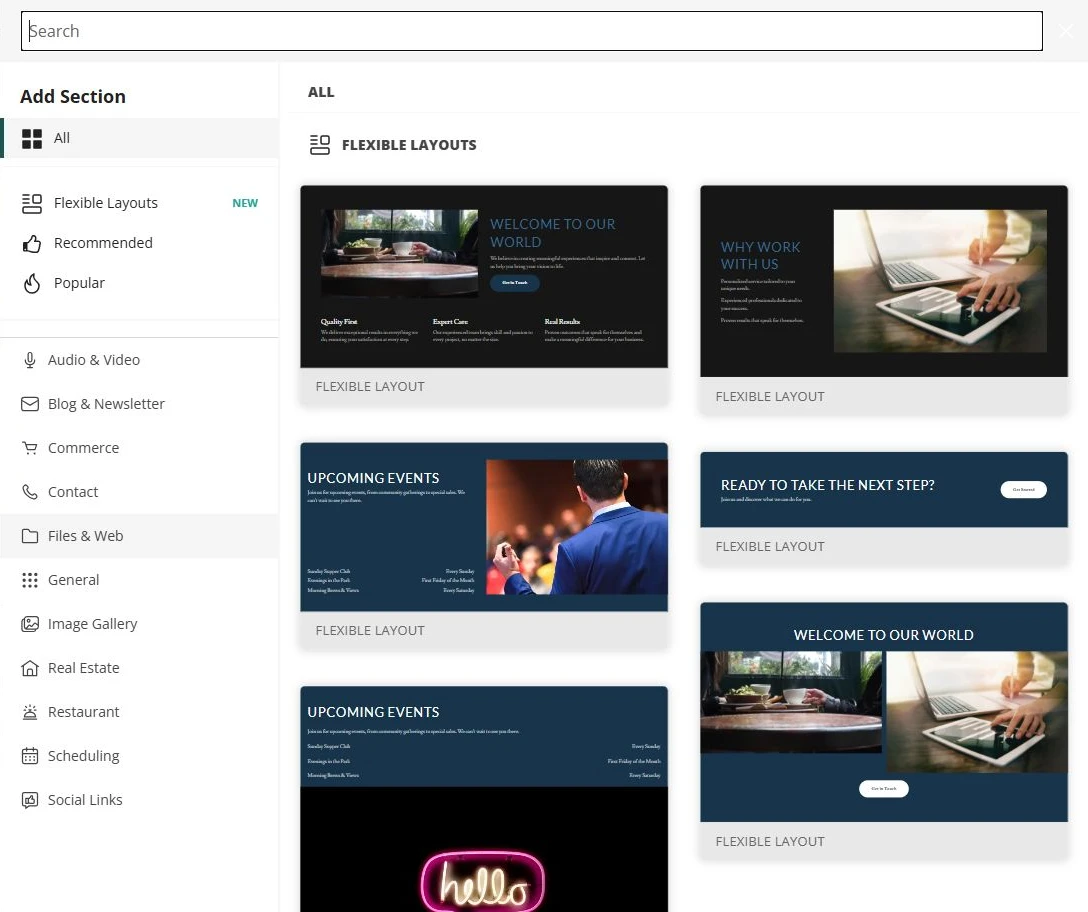
Task: Close the Add Section panel
Action: point(1066,31)
